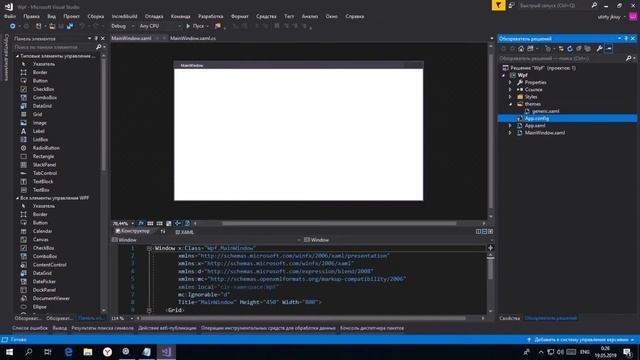Open the Отладка menu
This screenshot has width=640, height=360.
click(x=154, y=16)
